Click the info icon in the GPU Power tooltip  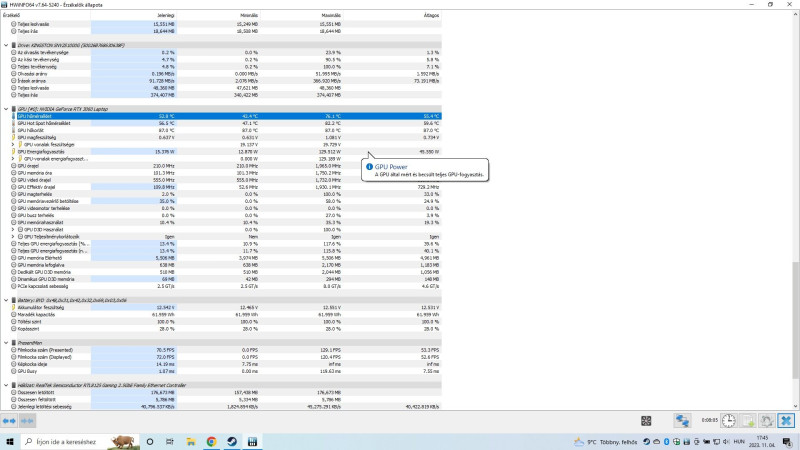point(369,167)
